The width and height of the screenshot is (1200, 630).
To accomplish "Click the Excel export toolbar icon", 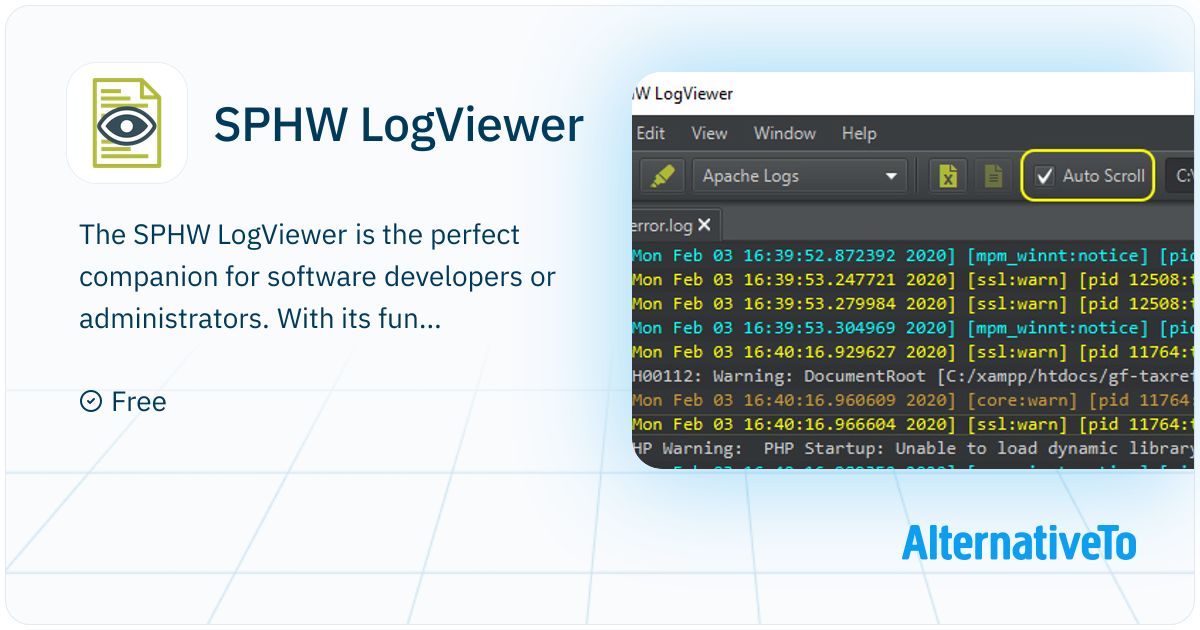I will click(x=948, y=176).
